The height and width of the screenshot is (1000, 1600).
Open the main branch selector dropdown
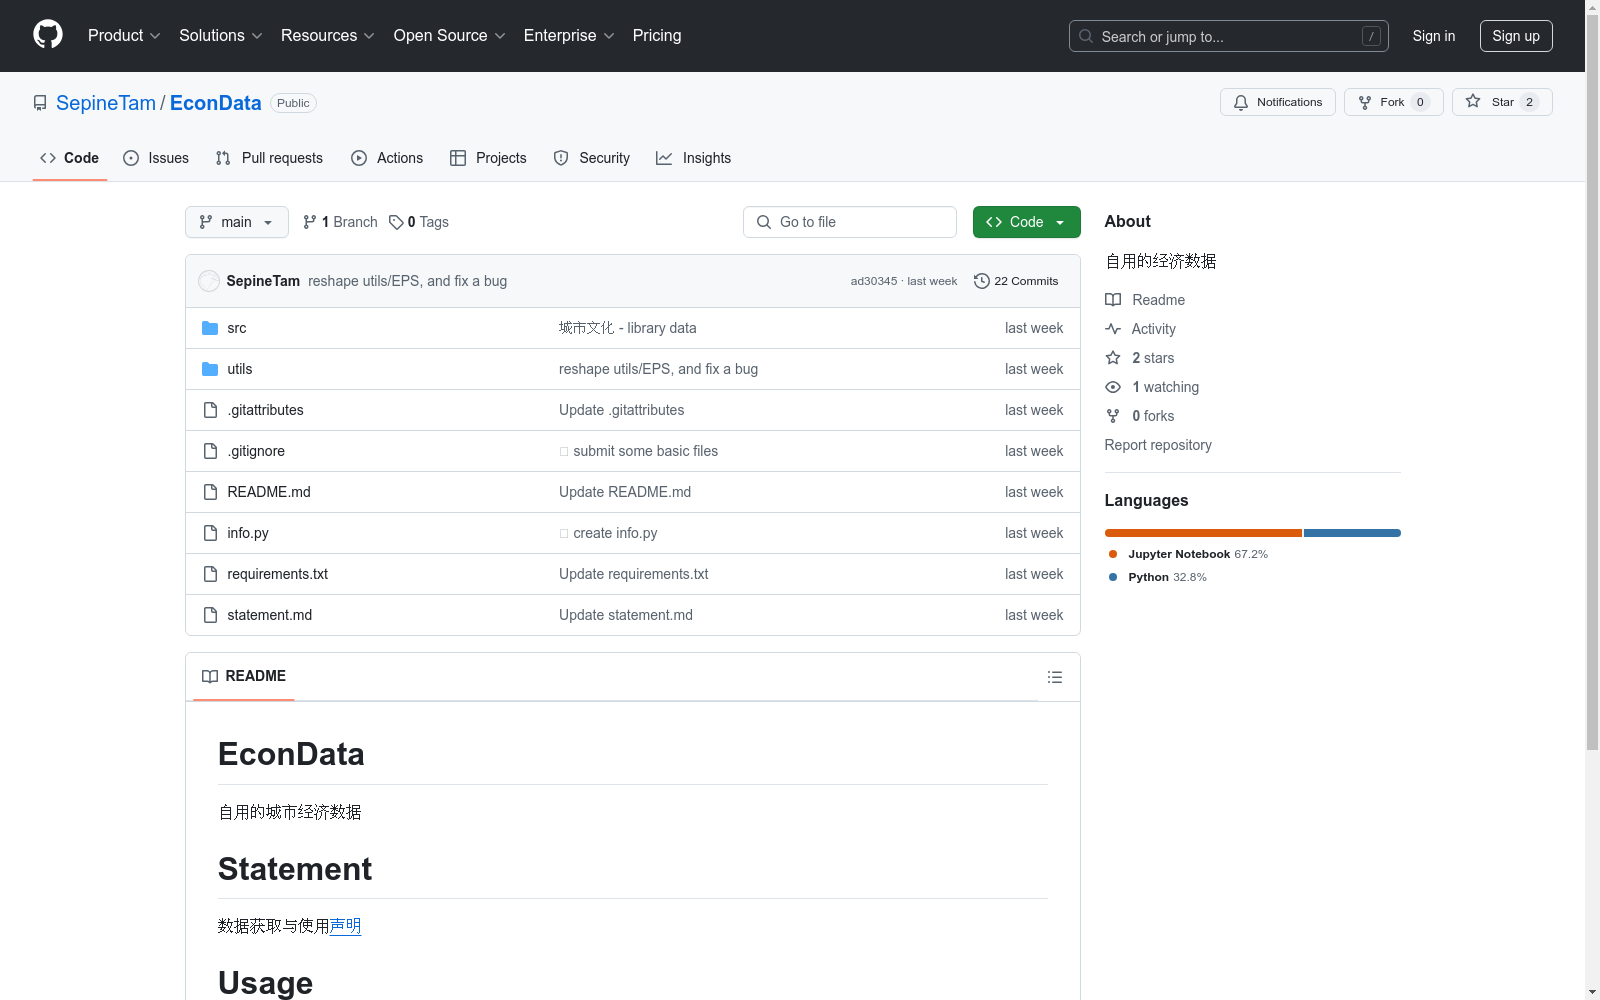(x=237, y=222)
